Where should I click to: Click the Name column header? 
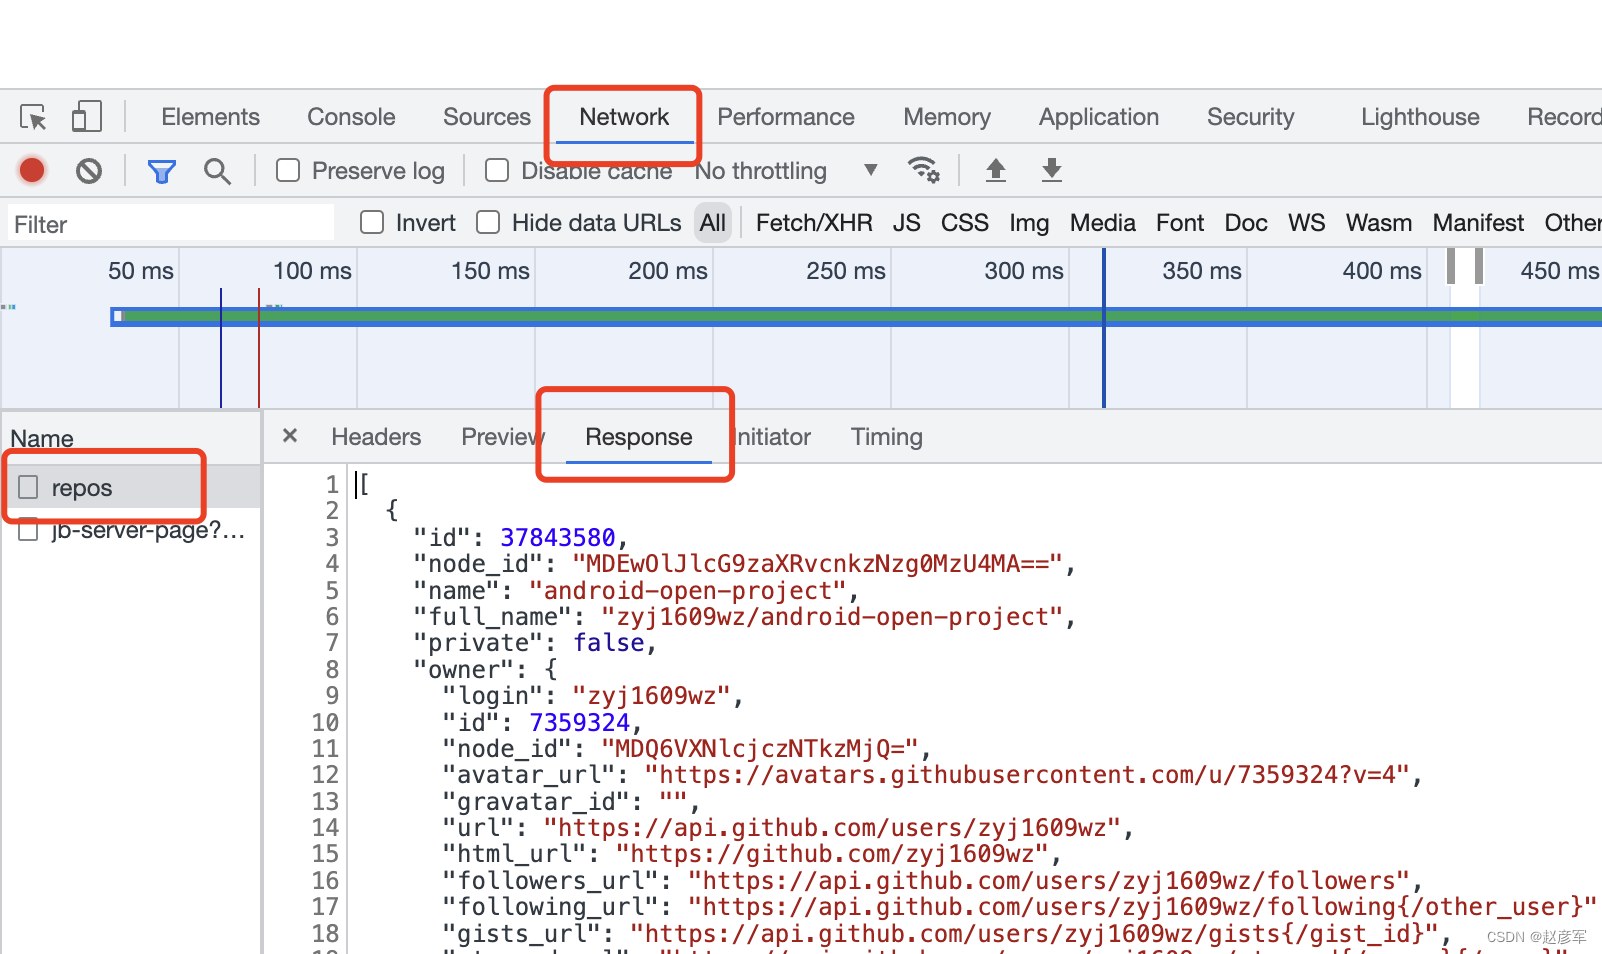tap(131, 438)
